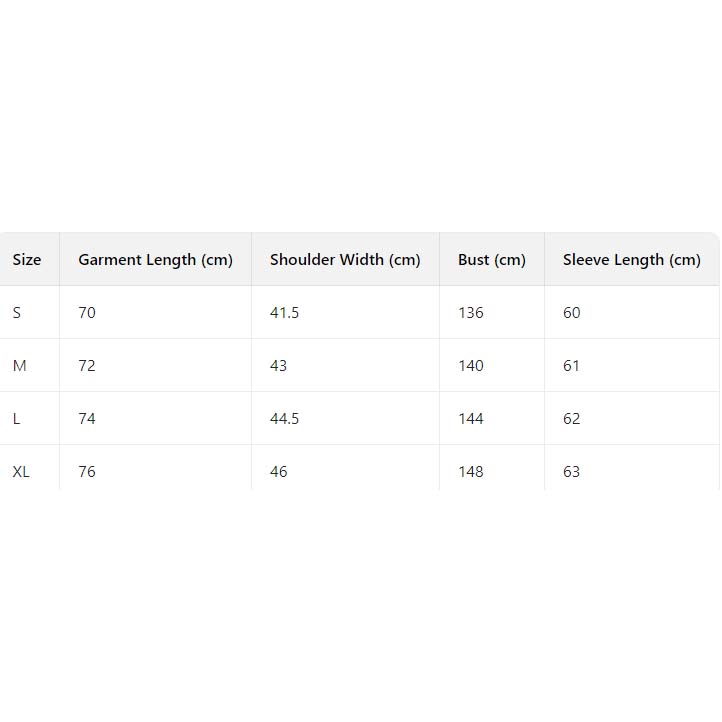Select the L size cell

click(x=17, y=419)
